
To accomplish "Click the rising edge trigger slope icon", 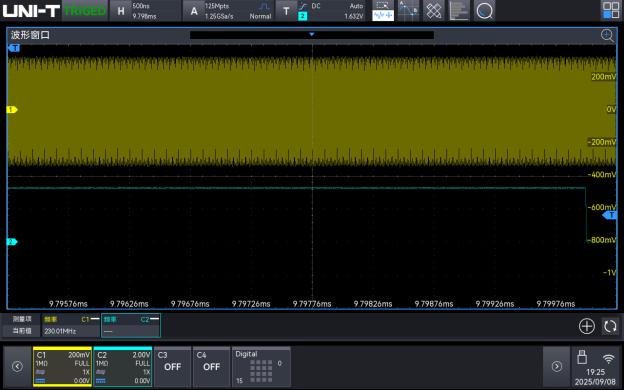I will [x=303, y=6].
